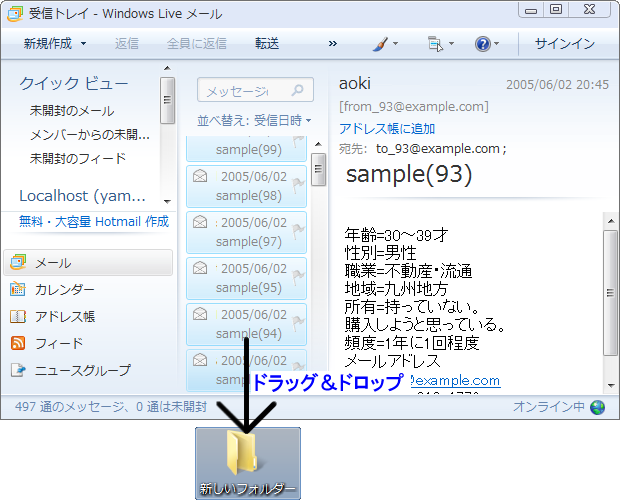Select the 新しいフォルダー desktop folder
The image size is (620, 500).
pos(247,463)
